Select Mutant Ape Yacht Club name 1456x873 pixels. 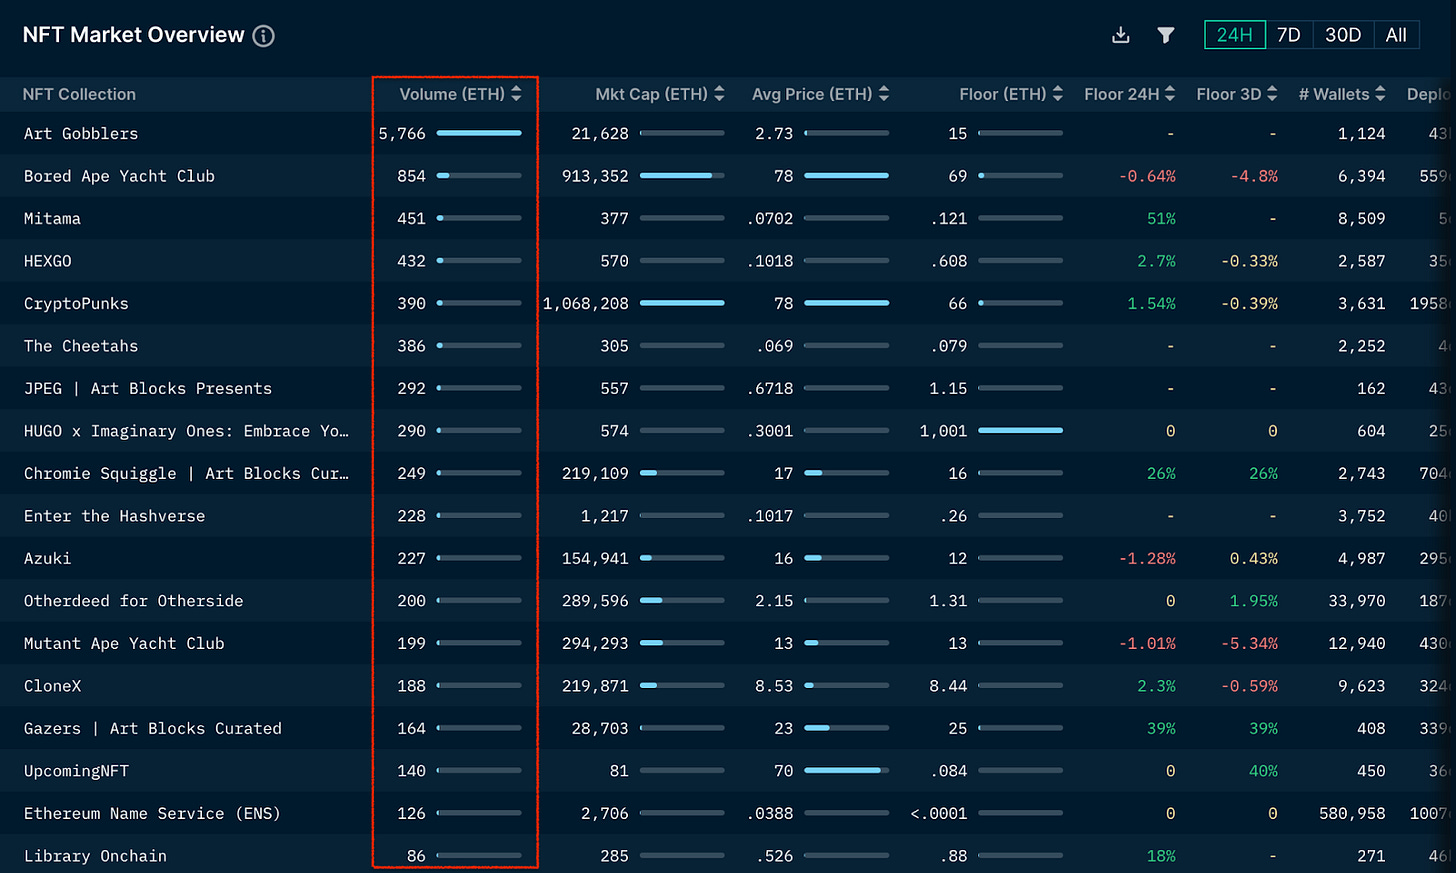[124, 643]
